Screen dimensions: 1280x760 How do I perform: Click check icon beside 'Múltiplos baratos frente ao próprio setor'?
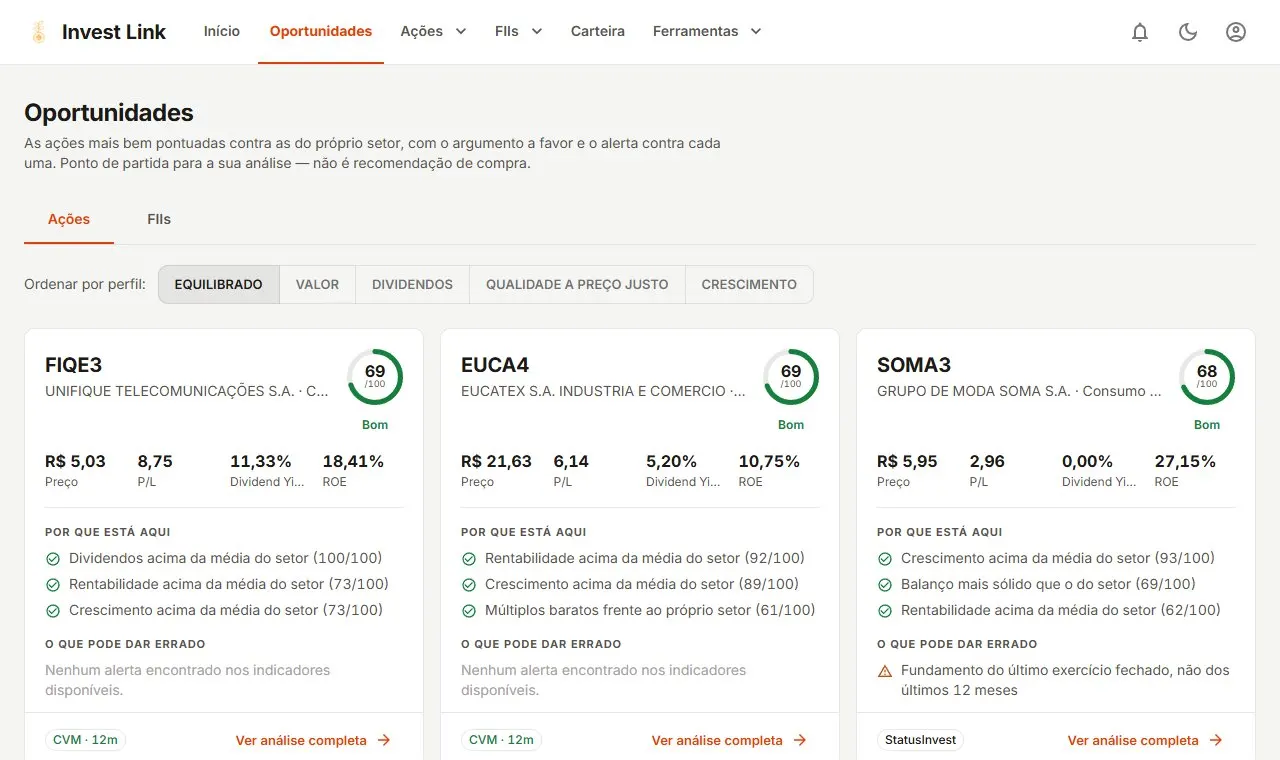(469, 611)
